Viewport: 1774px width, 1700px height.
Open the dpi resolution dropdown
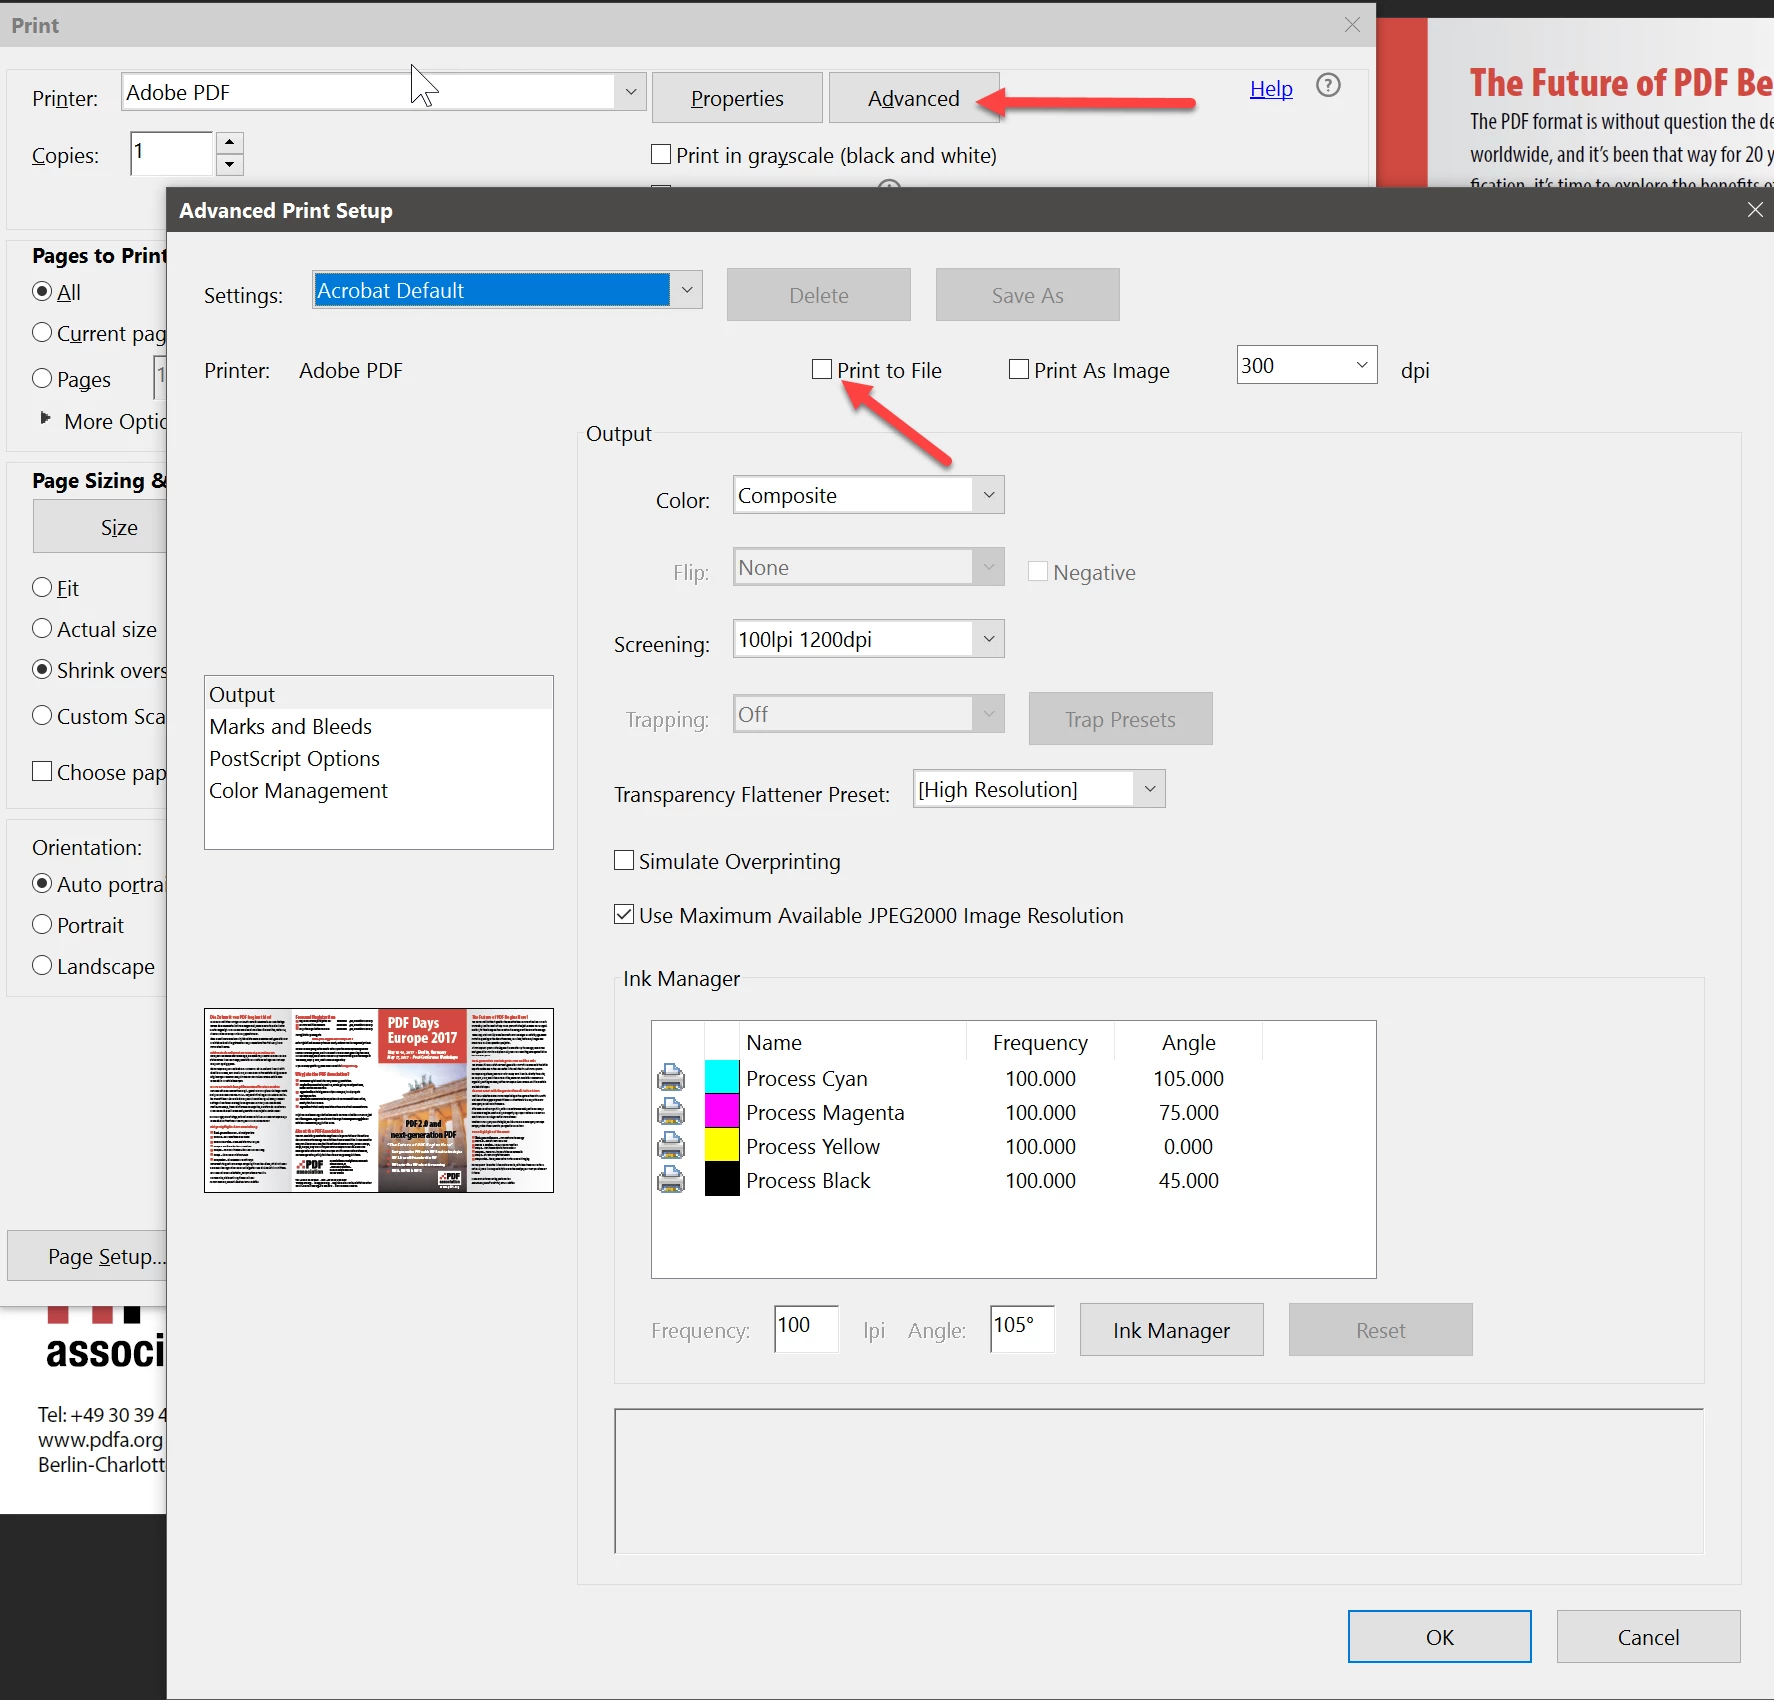pyautogui.click(x=1306, y=365)
